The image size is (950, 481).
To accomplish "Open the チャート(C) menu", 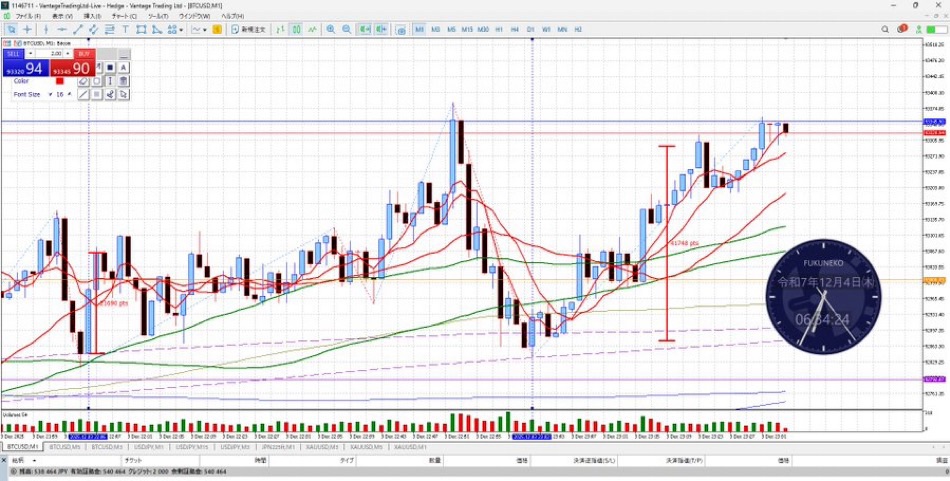I will point(125,17).
